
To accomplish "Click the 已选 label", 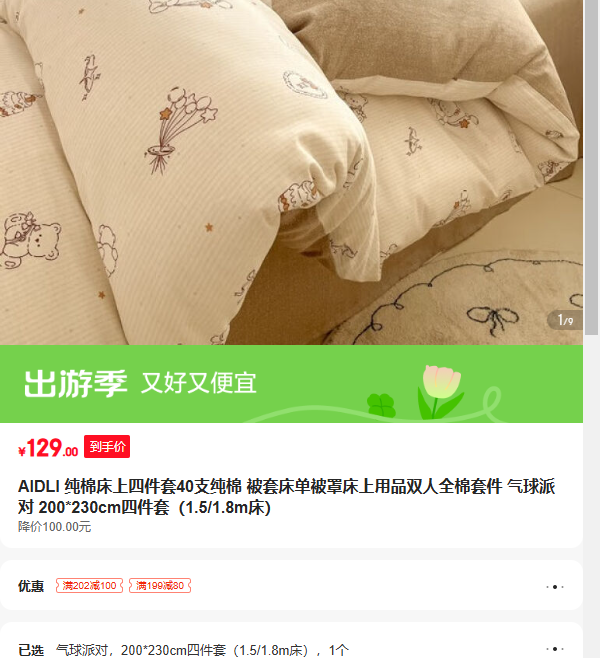I will [x=31, y=650].
